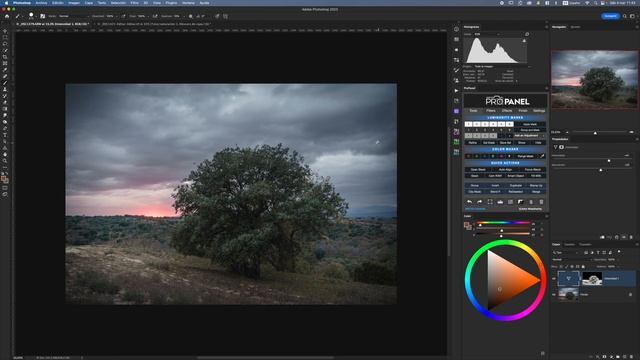The height and width of the screenshot is (360, 640).
Task: Click the foreground color swatch in toolbar
Action: tap(4, 178)
